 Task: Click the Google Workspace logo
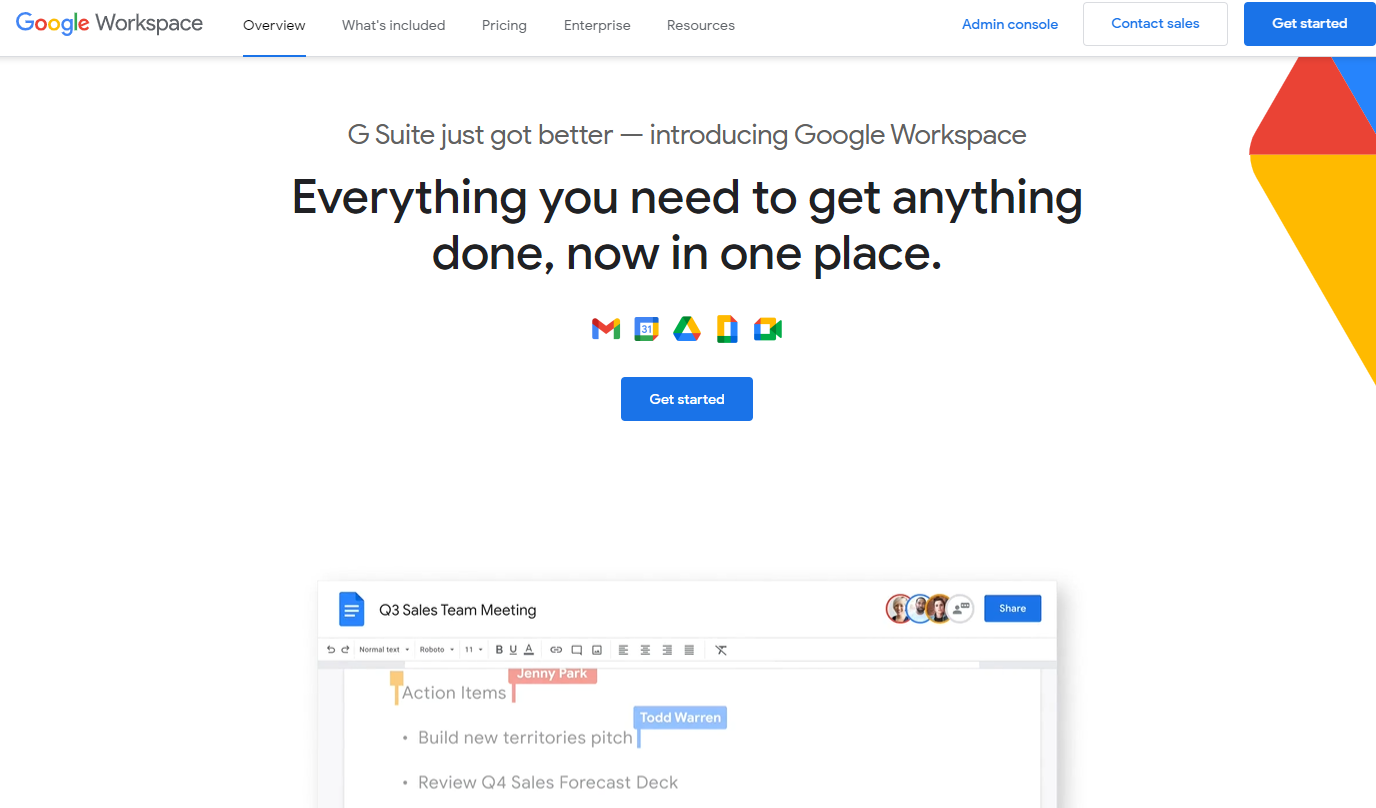pos(109,24)
